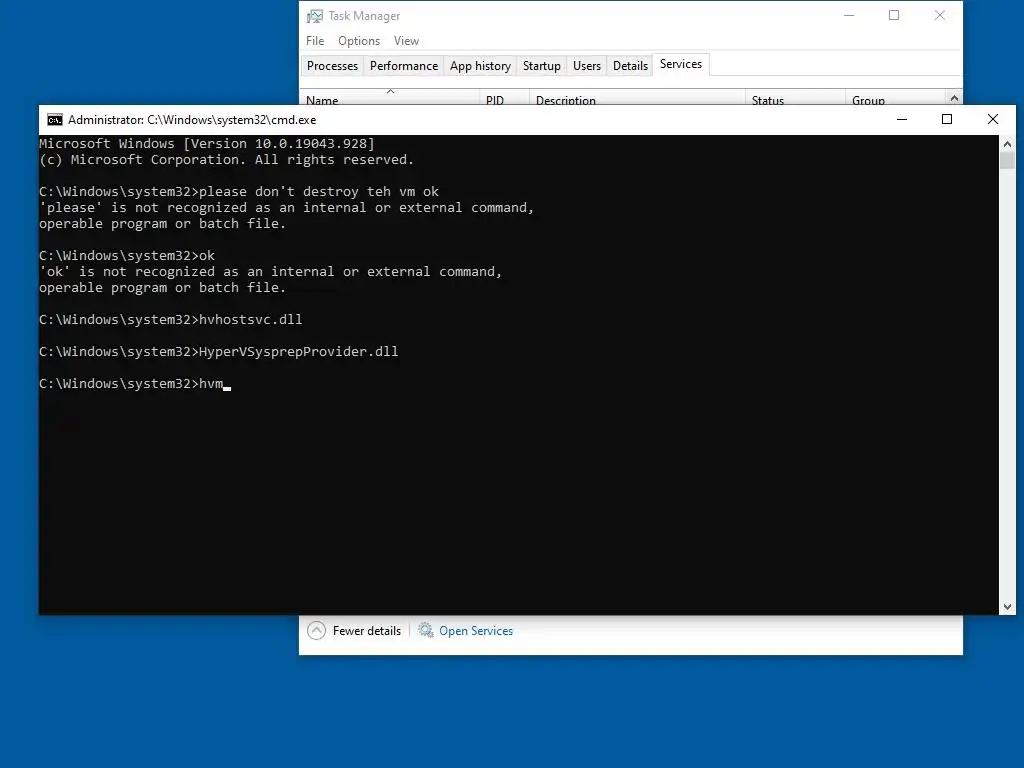Maximize the cmd.exe window
1024x768 pixels.
point(947,120)
